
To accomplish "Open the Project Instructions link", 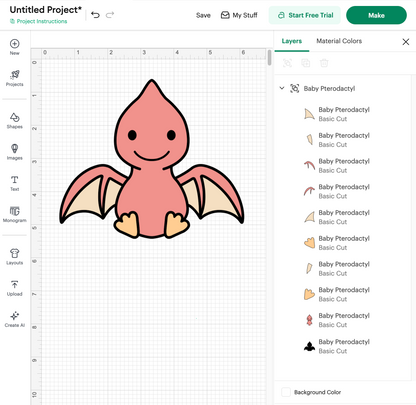I will pos(39,21).
